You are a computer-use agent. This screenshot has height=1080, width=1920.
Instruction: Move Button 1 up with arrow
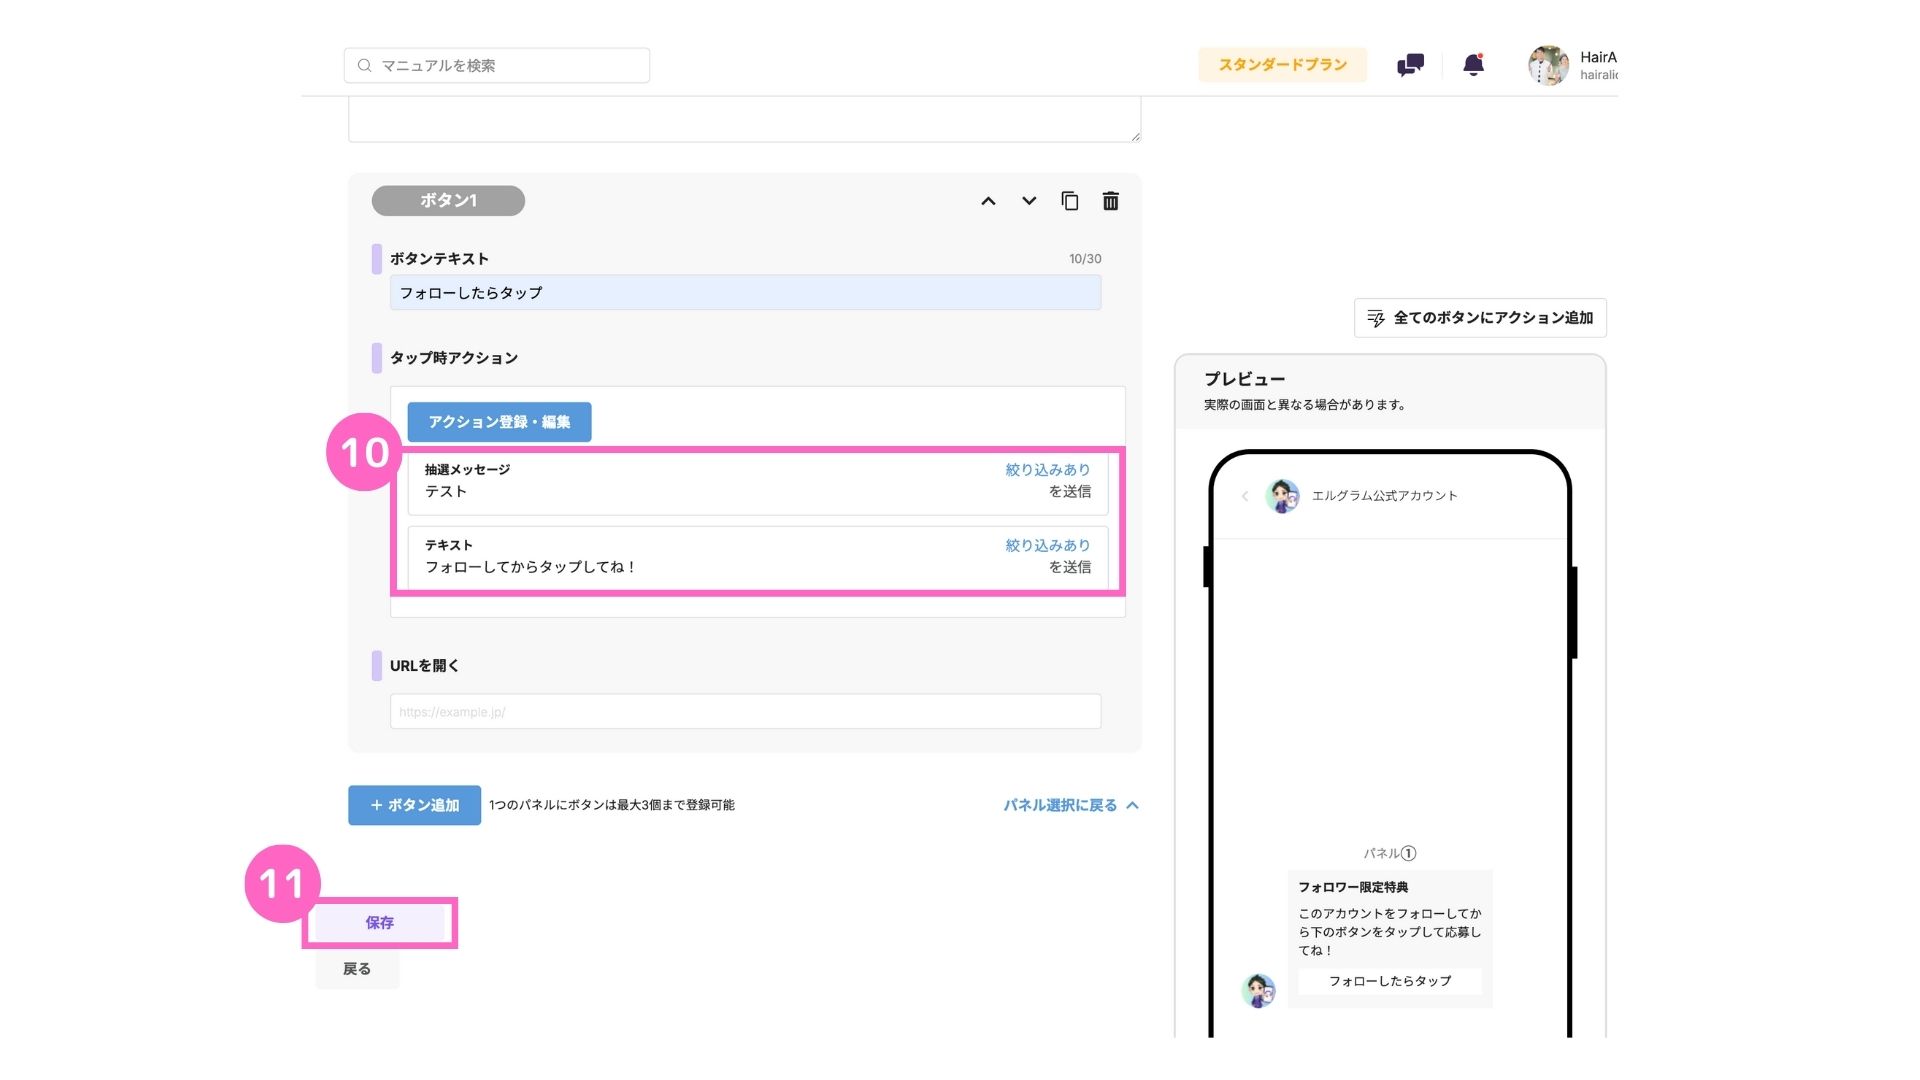pyautogui.click(x=988, y=201)
